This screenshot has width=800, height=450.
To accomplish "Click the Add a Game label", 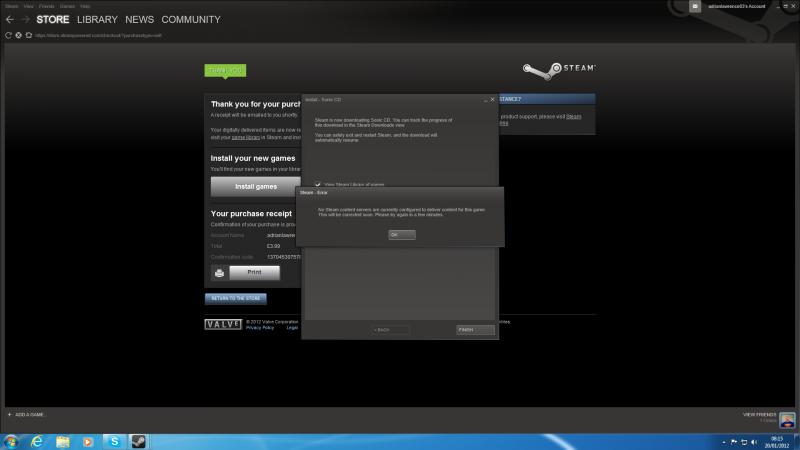I will coord(30,414).
